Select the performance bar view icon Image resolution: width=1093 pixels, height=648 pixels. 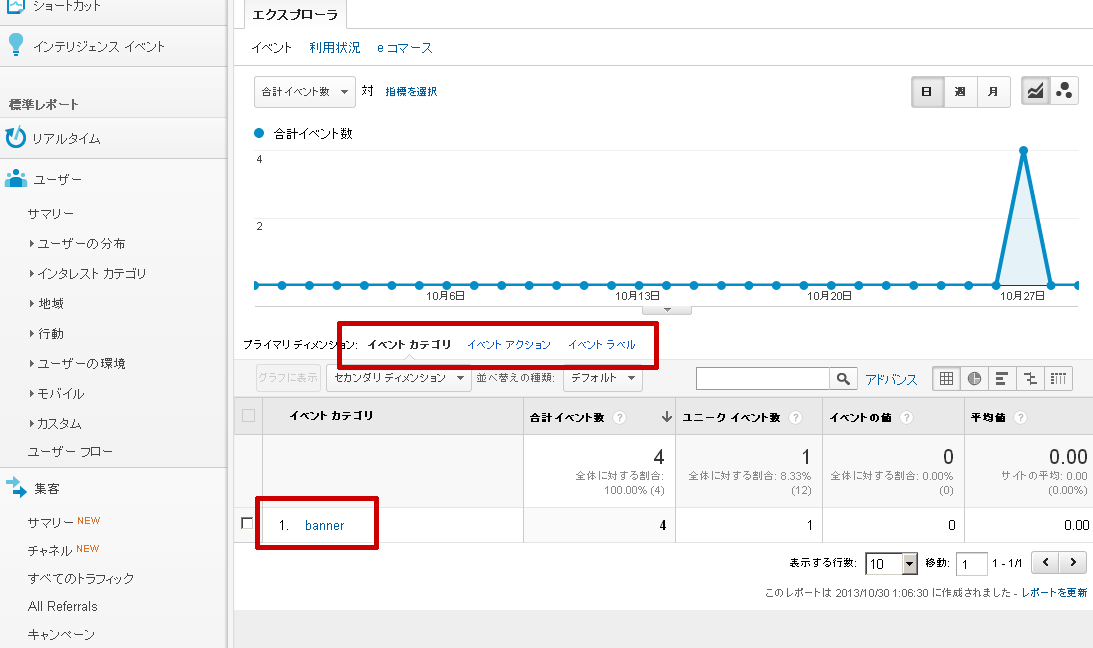coord(1002,379)
